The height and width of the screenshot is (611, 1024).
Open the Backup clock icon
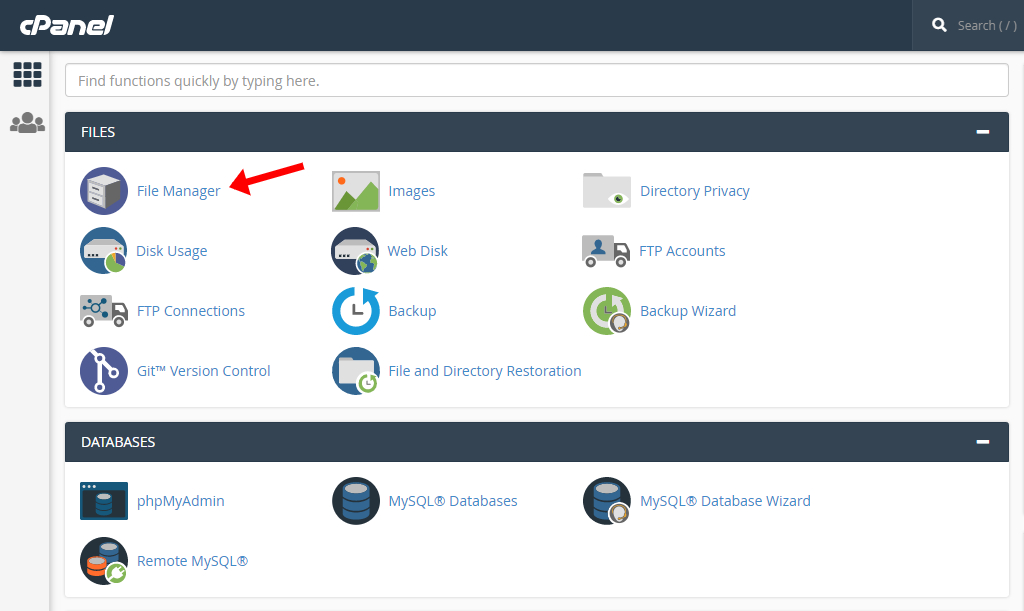[x=356, y=311]
